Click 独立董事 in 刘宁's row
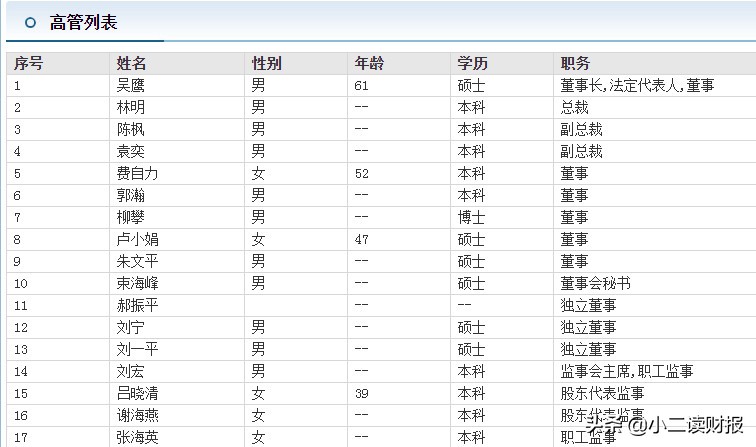 (588, 327)
